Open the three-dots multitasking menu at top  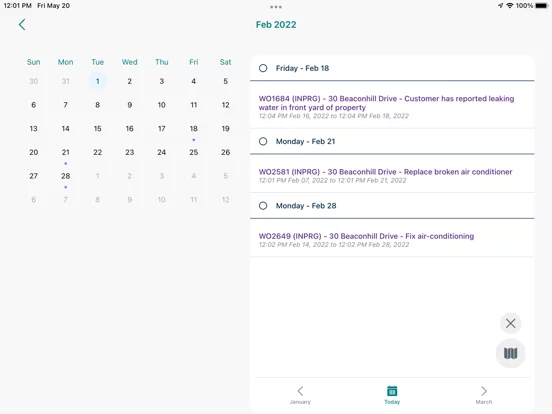(x=276, y=7)
